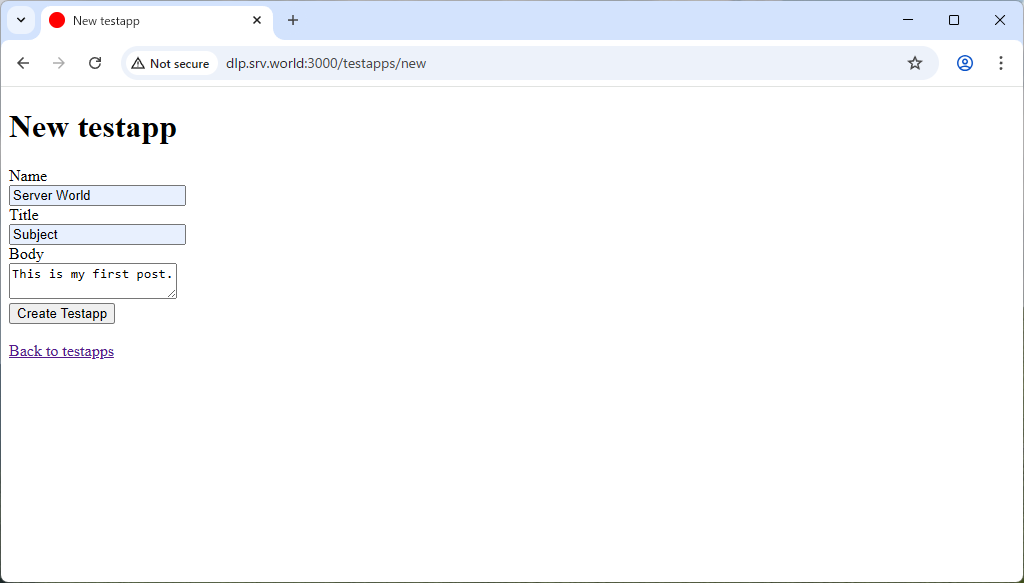The image size is (1024, 583).
Task: Click the forward navigation arrow
Action: (x=58, y=62)
